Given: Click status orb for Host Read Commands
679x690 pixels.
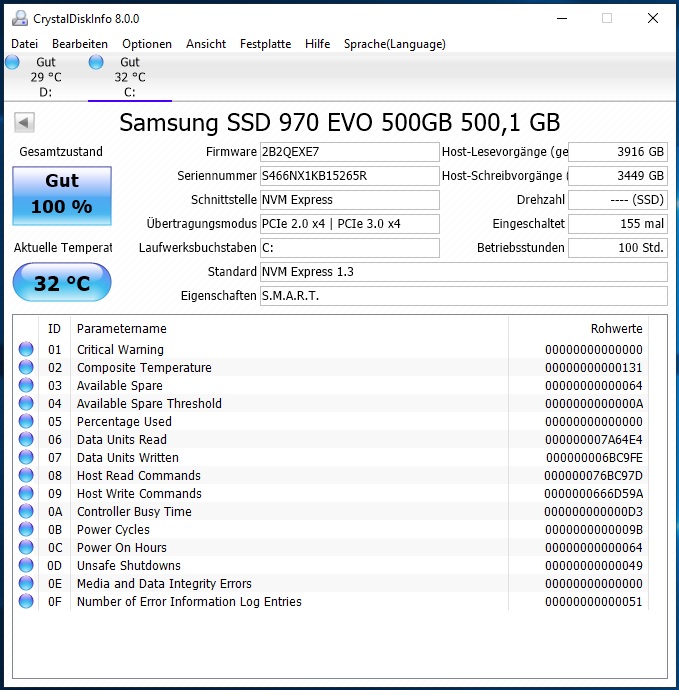Looking at the screenshot, I should (x=26, y=476).
